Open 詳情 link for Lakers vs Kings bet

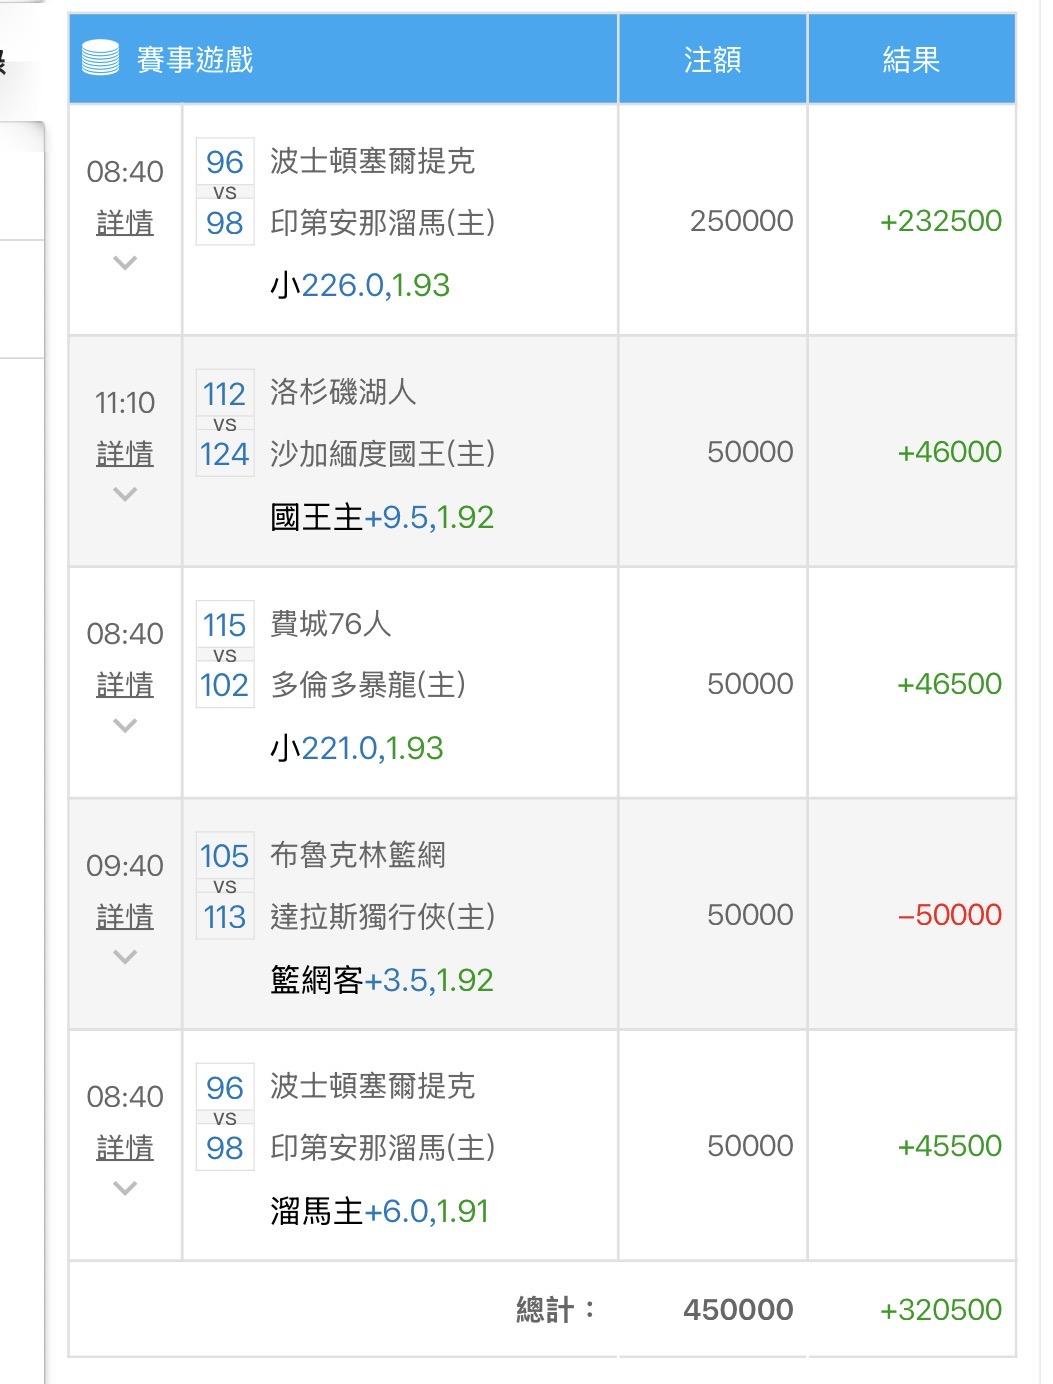[125, 453]
